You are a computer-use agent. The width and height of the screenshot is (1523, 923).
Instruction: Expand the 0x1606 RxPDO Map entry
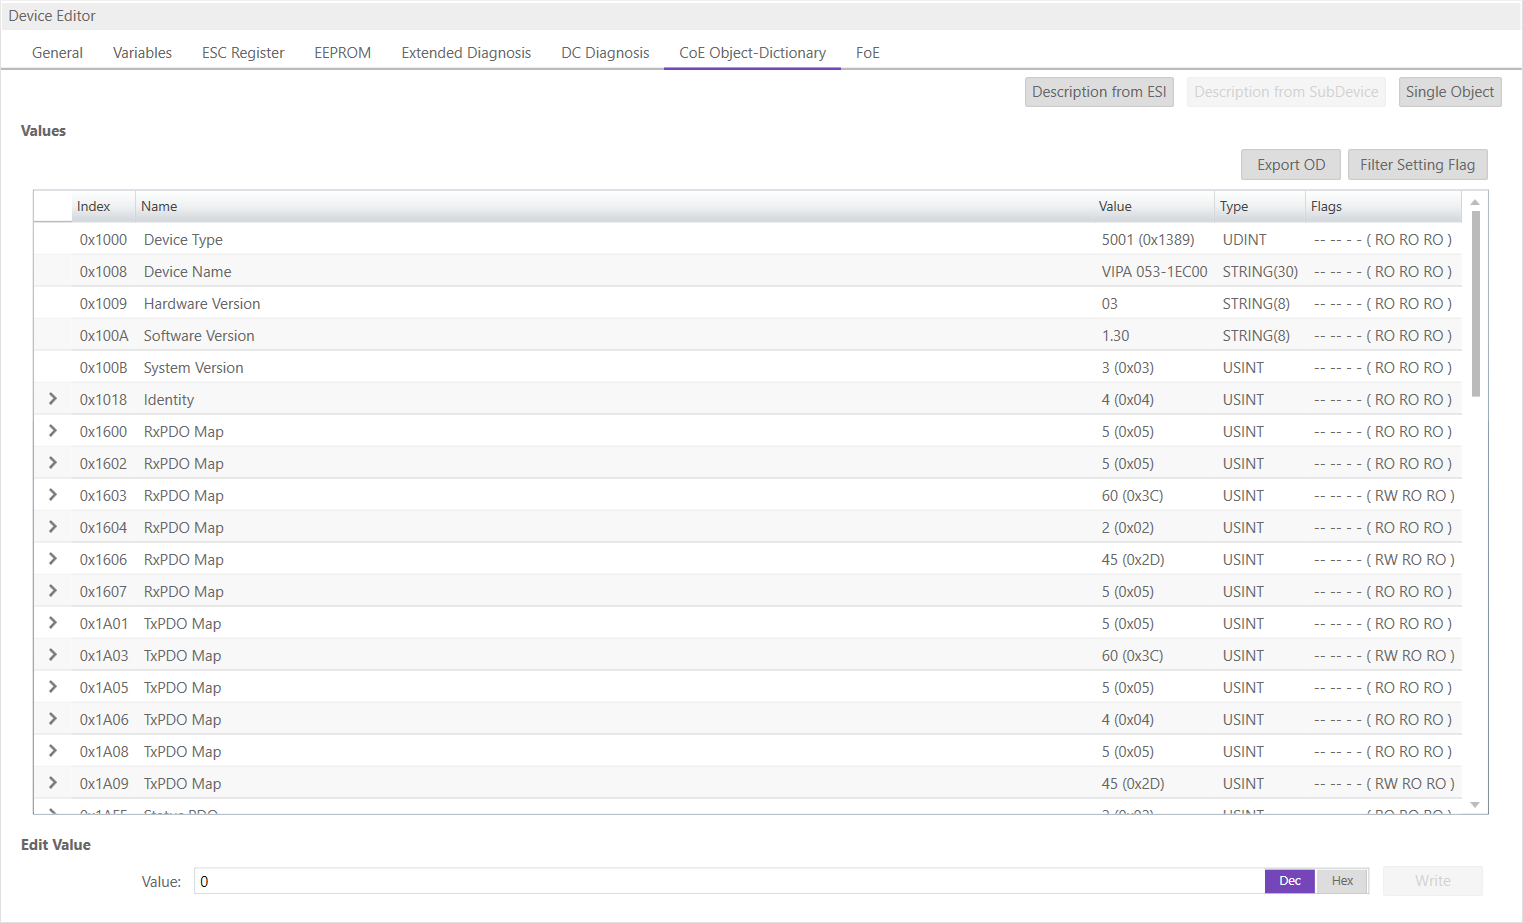[x=53, y=559]
